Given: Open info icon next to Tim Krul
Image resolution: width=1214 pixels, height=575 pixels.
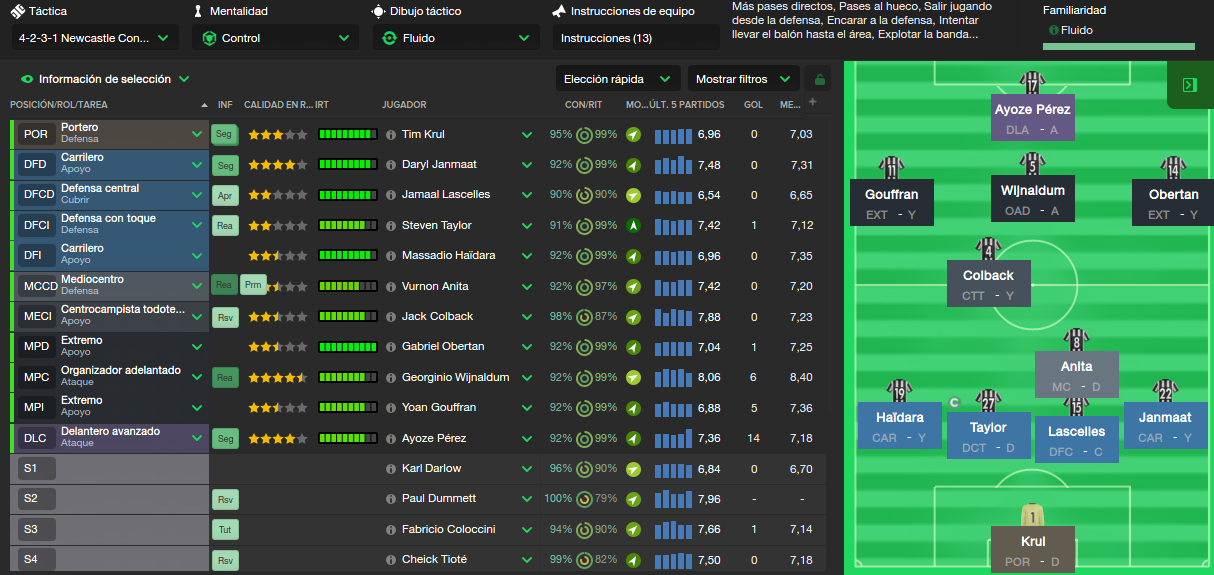Looking at the screenshot, I should pyautogui.click(x=391, y=135).
